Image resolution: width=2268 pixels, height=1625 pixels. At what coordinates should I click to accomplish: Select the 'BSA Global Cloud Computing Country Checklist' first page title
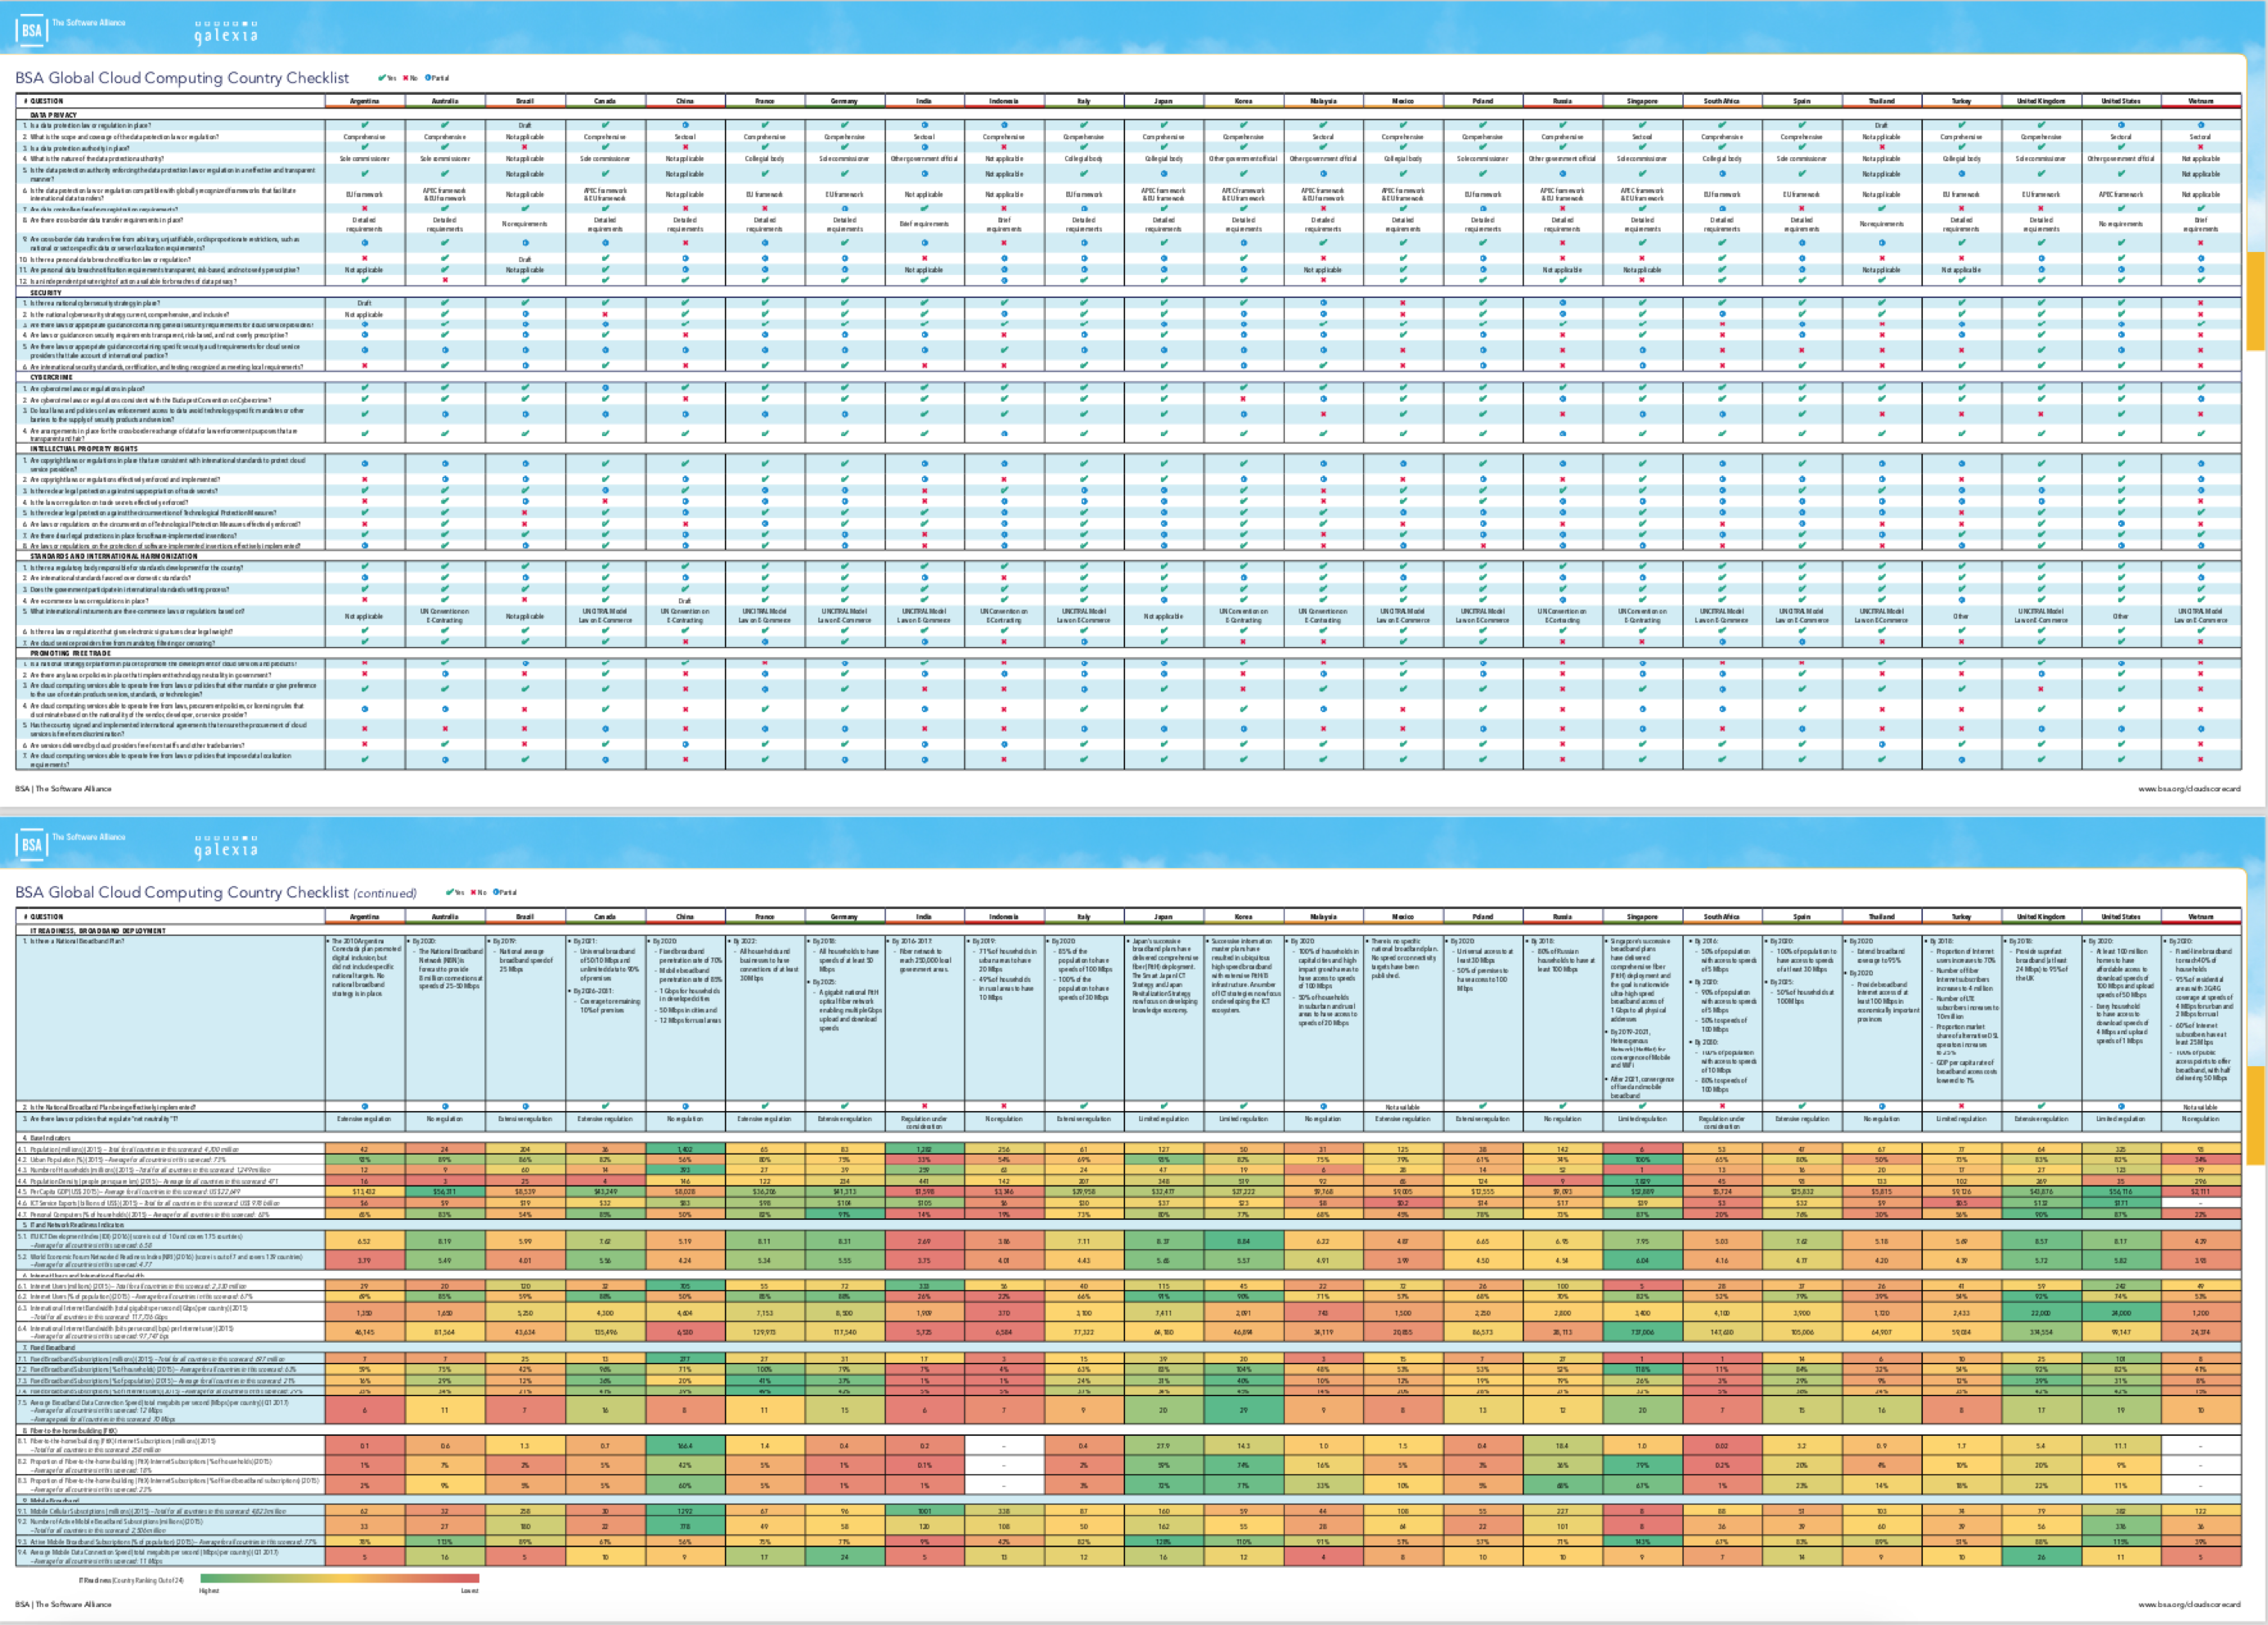[x=182, y=78]
